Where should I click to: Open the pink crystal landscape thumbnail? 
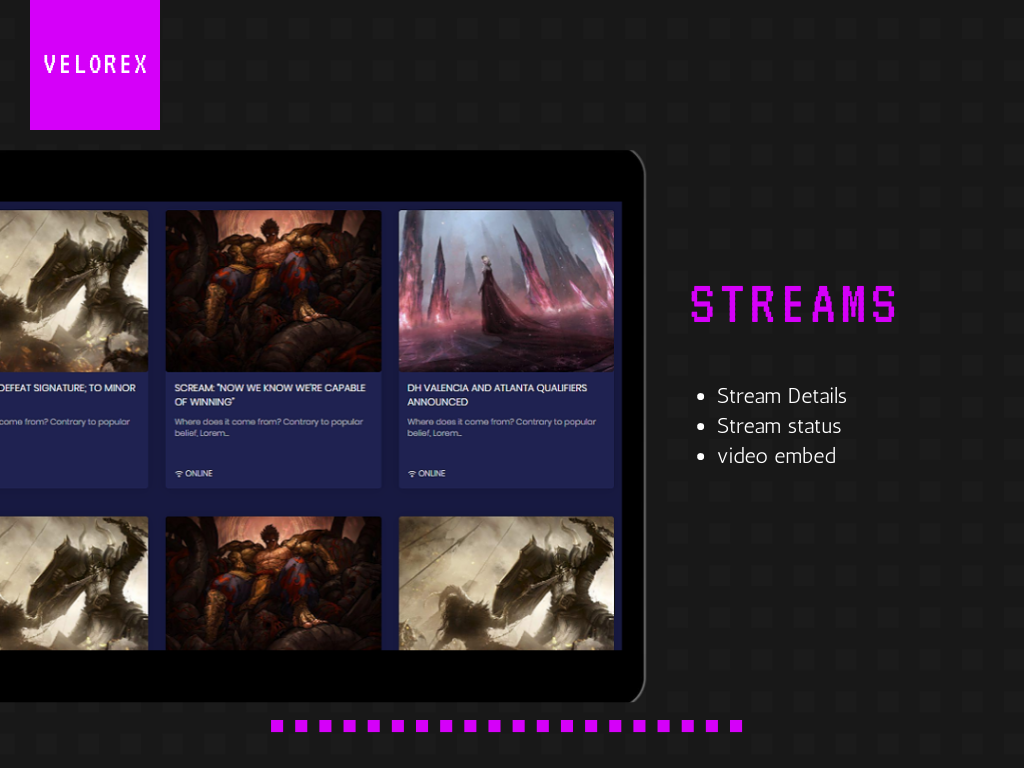(506, 291)
